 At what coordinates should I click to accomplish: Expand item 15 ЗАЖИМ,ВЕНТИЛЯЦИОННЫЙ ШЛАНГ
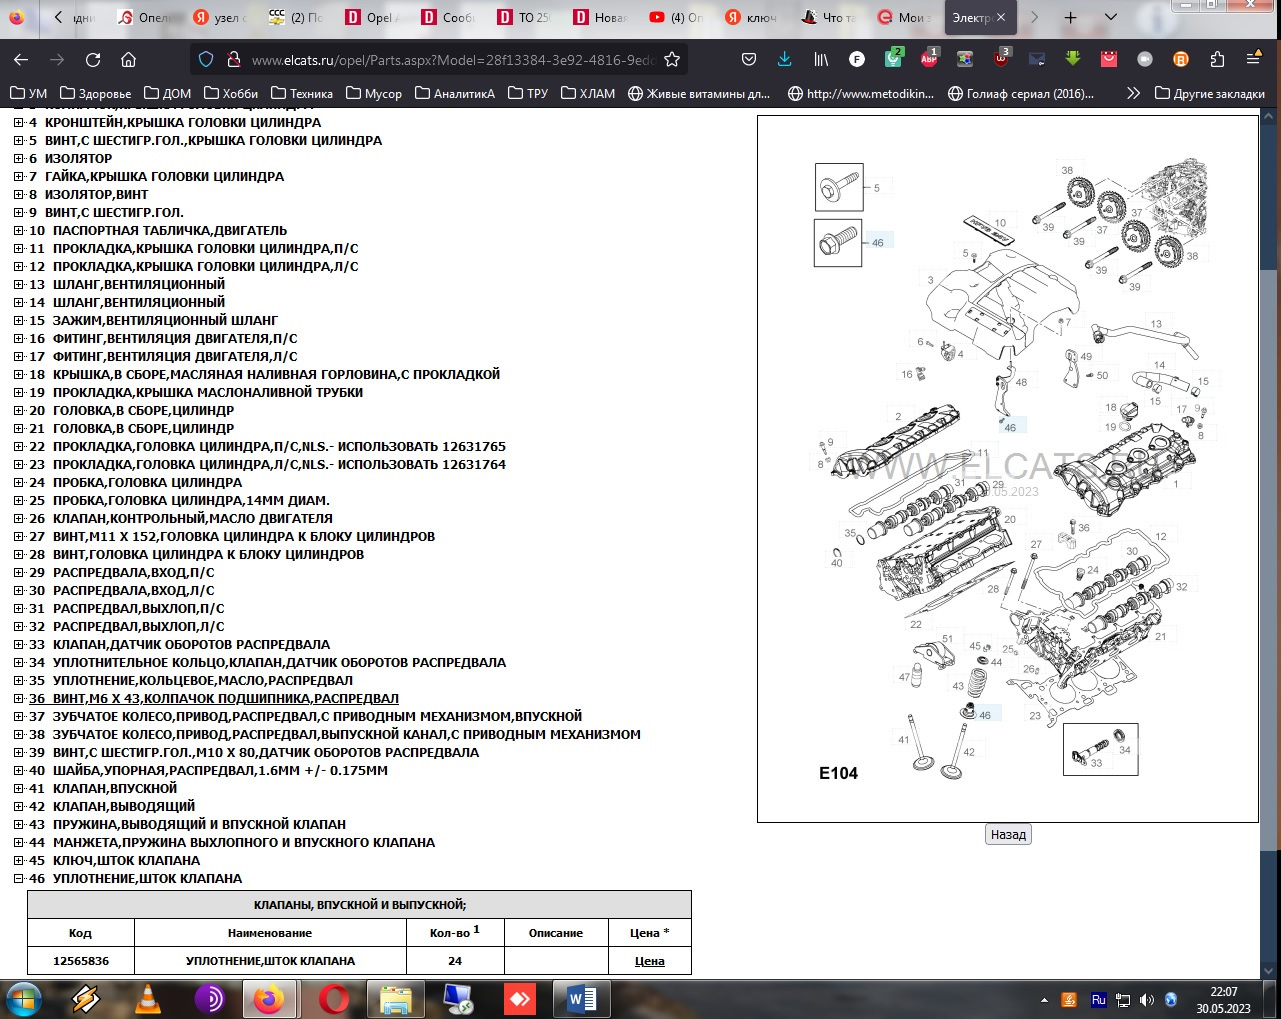coord(18,320)
